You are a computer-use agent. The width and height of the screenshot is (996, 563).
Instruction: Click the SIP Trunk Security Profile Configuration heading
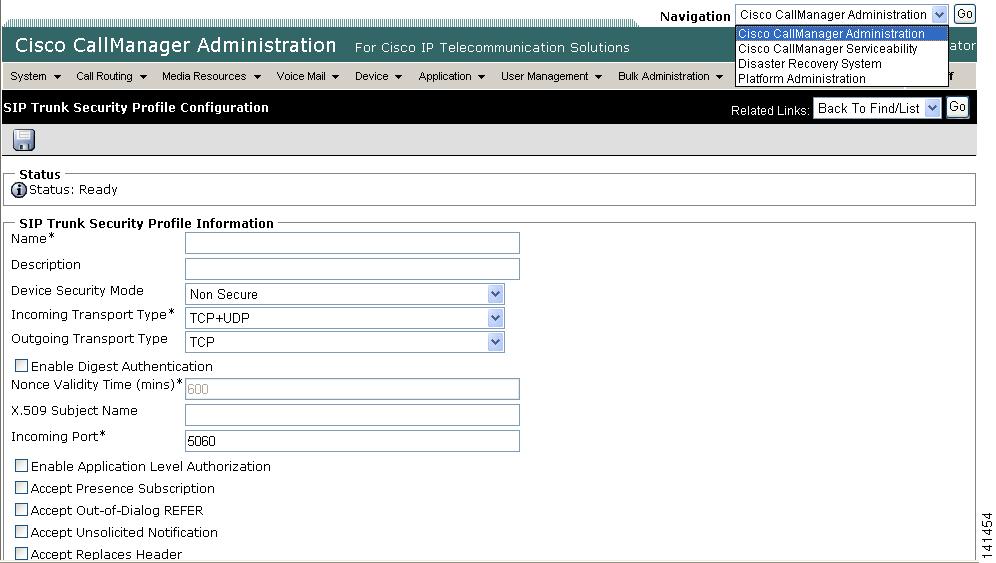coord(136,107)
